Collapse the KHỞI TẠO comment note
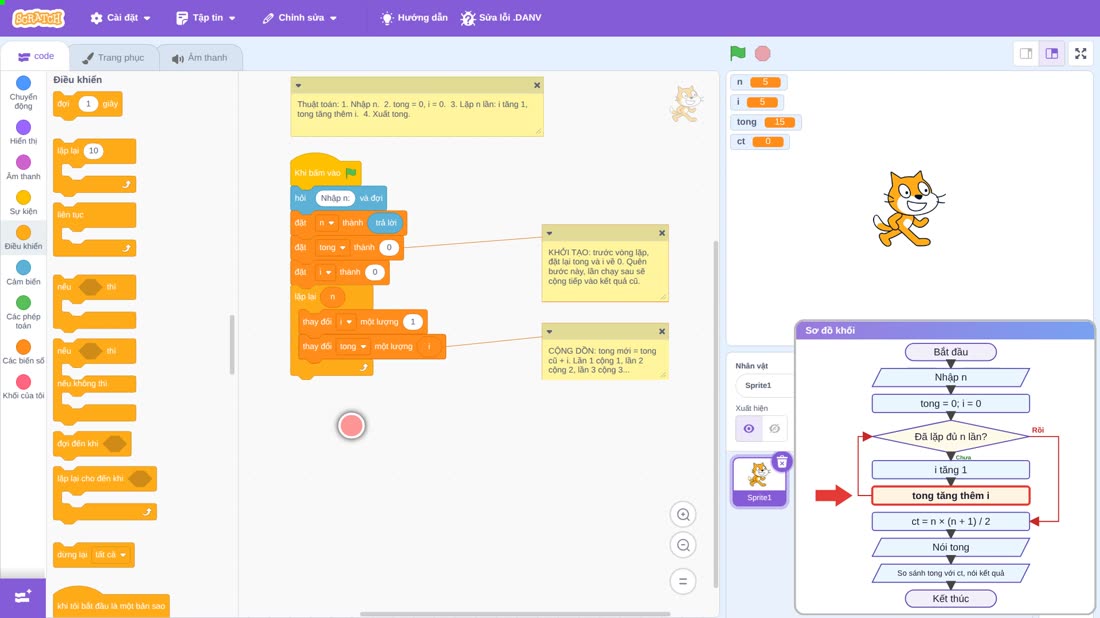Image resolution: width=1100 pixels, height=618 pixels. 549,233
